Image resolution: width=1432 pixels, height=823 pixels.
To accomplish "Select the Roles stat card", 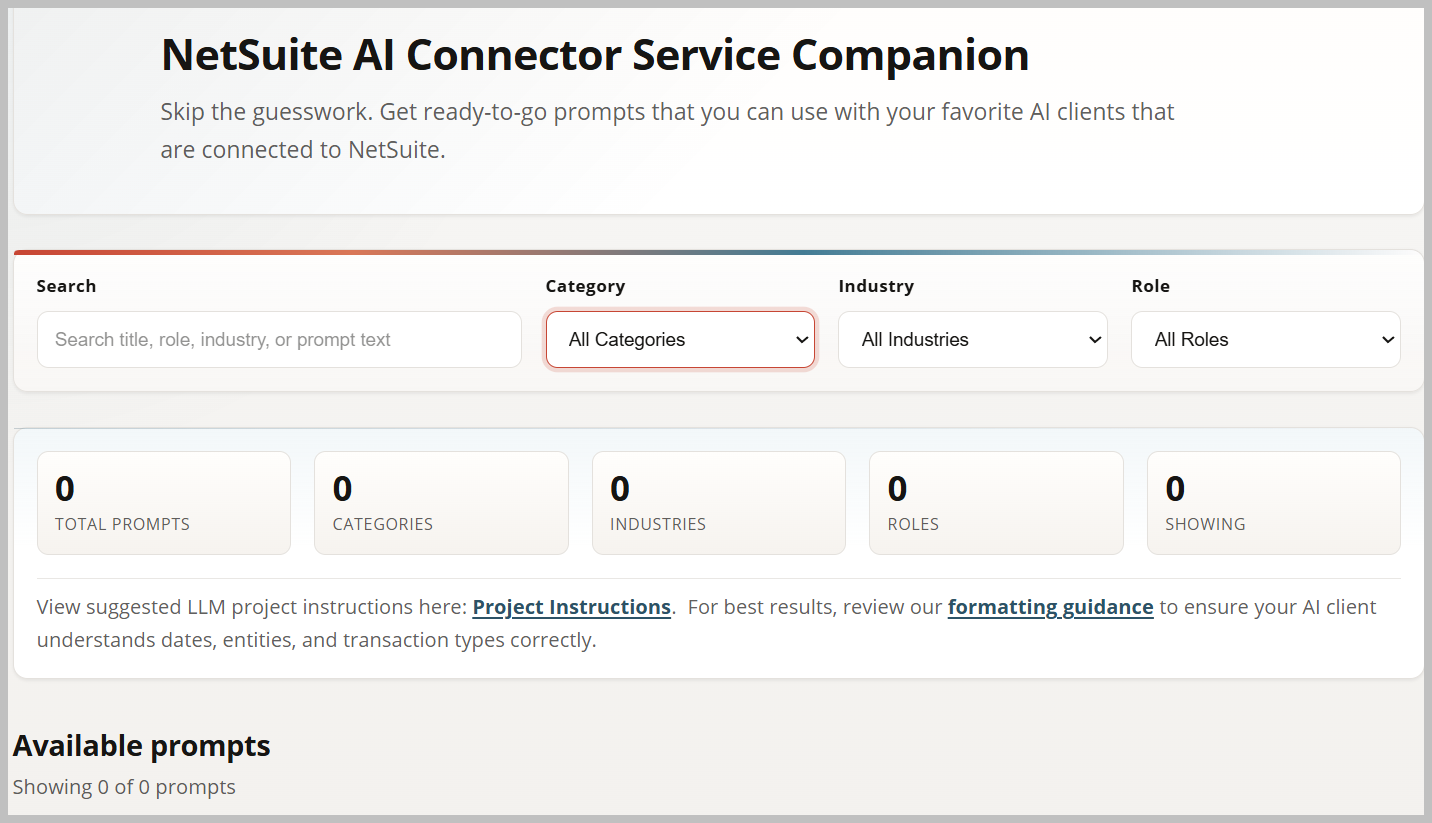I will pos(996,503).
